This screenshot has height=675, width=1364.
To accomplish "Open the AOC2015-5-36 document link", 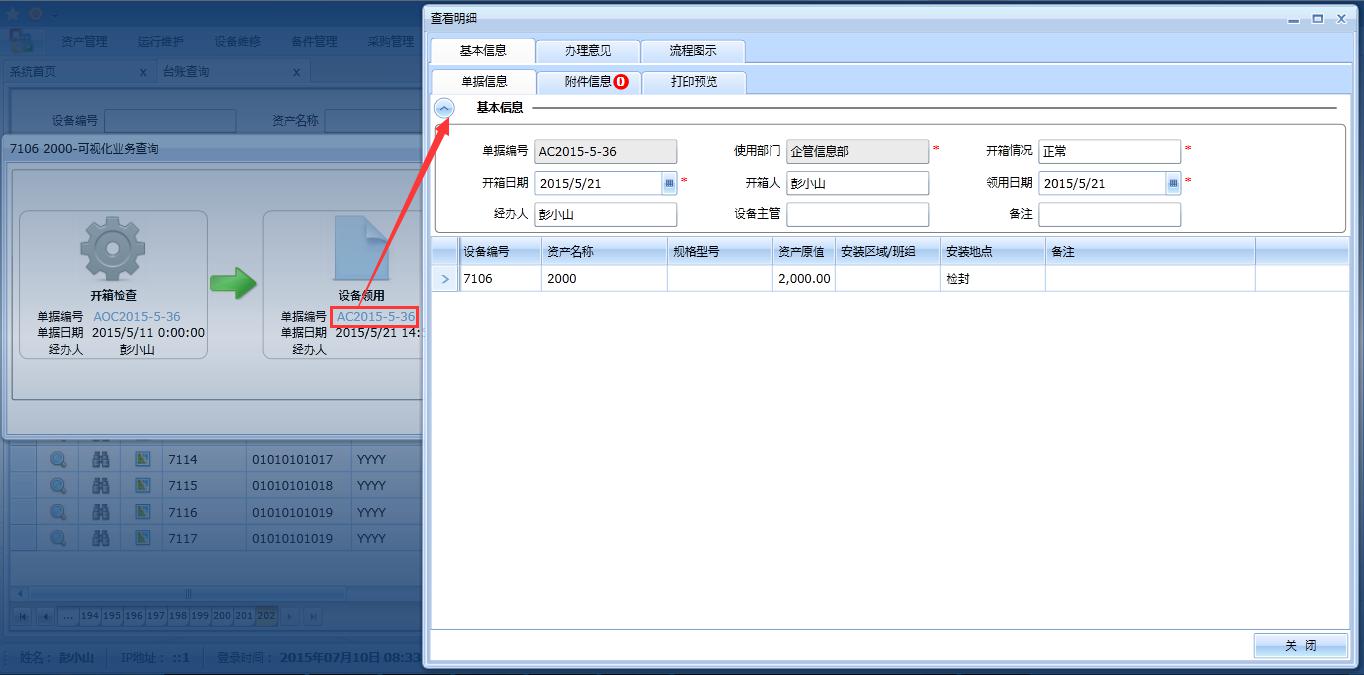I will [136, 317].
